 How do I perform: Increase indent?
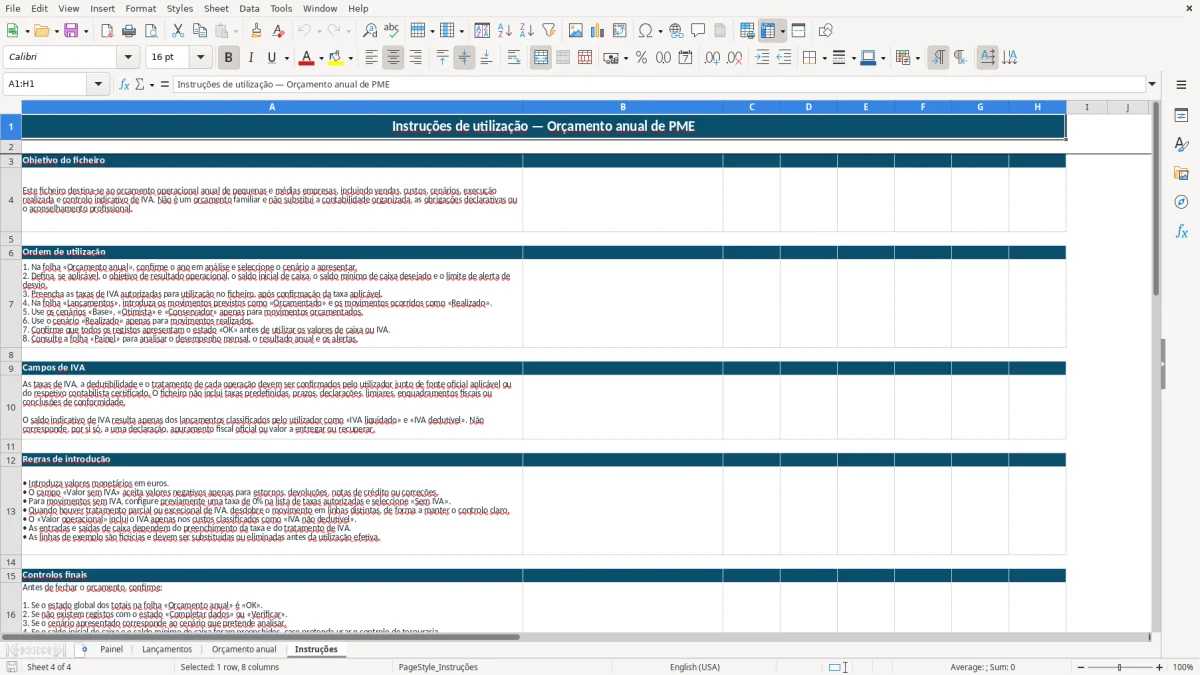coord(762,58)
